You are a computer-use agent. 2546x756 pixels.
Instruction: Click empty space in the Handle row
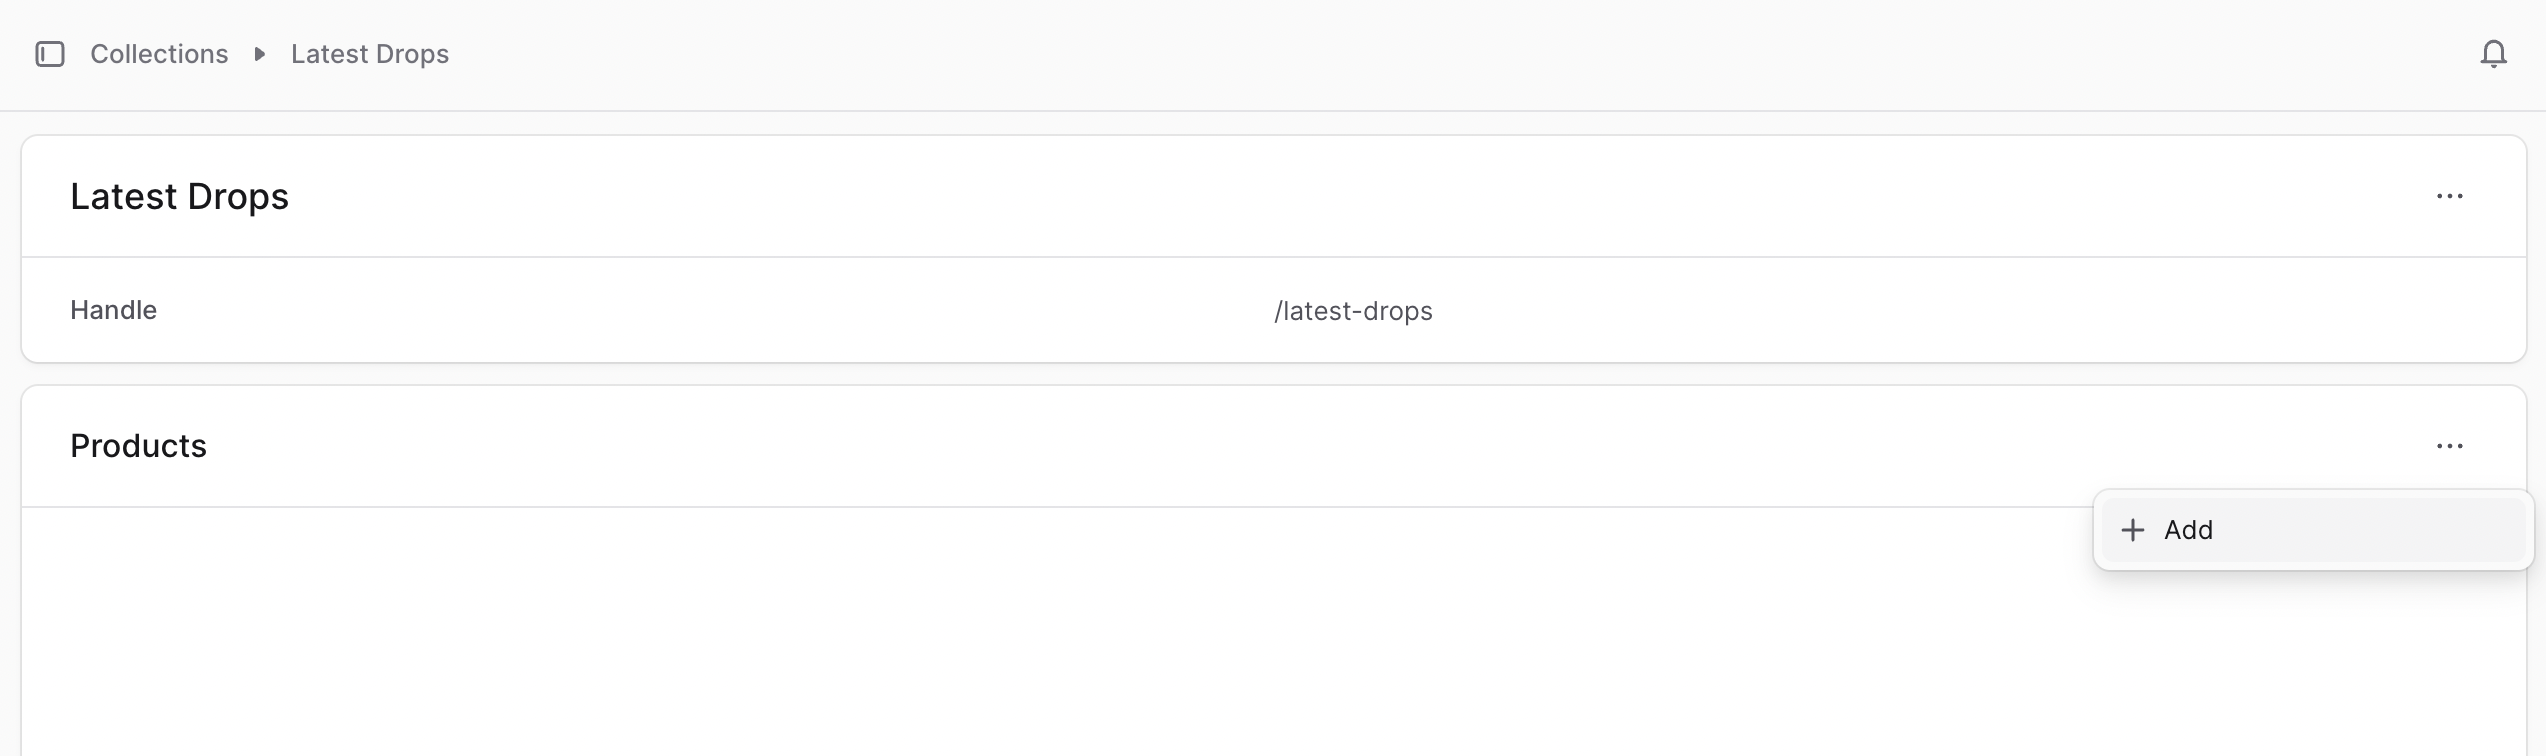click(x=700, y=310)
